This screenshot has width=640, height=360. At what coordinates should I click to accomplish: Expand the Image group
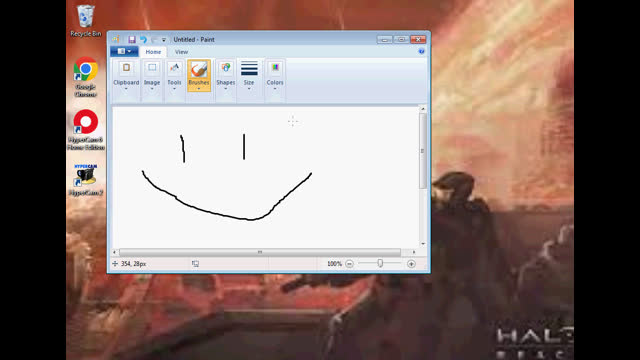point(152,80)
